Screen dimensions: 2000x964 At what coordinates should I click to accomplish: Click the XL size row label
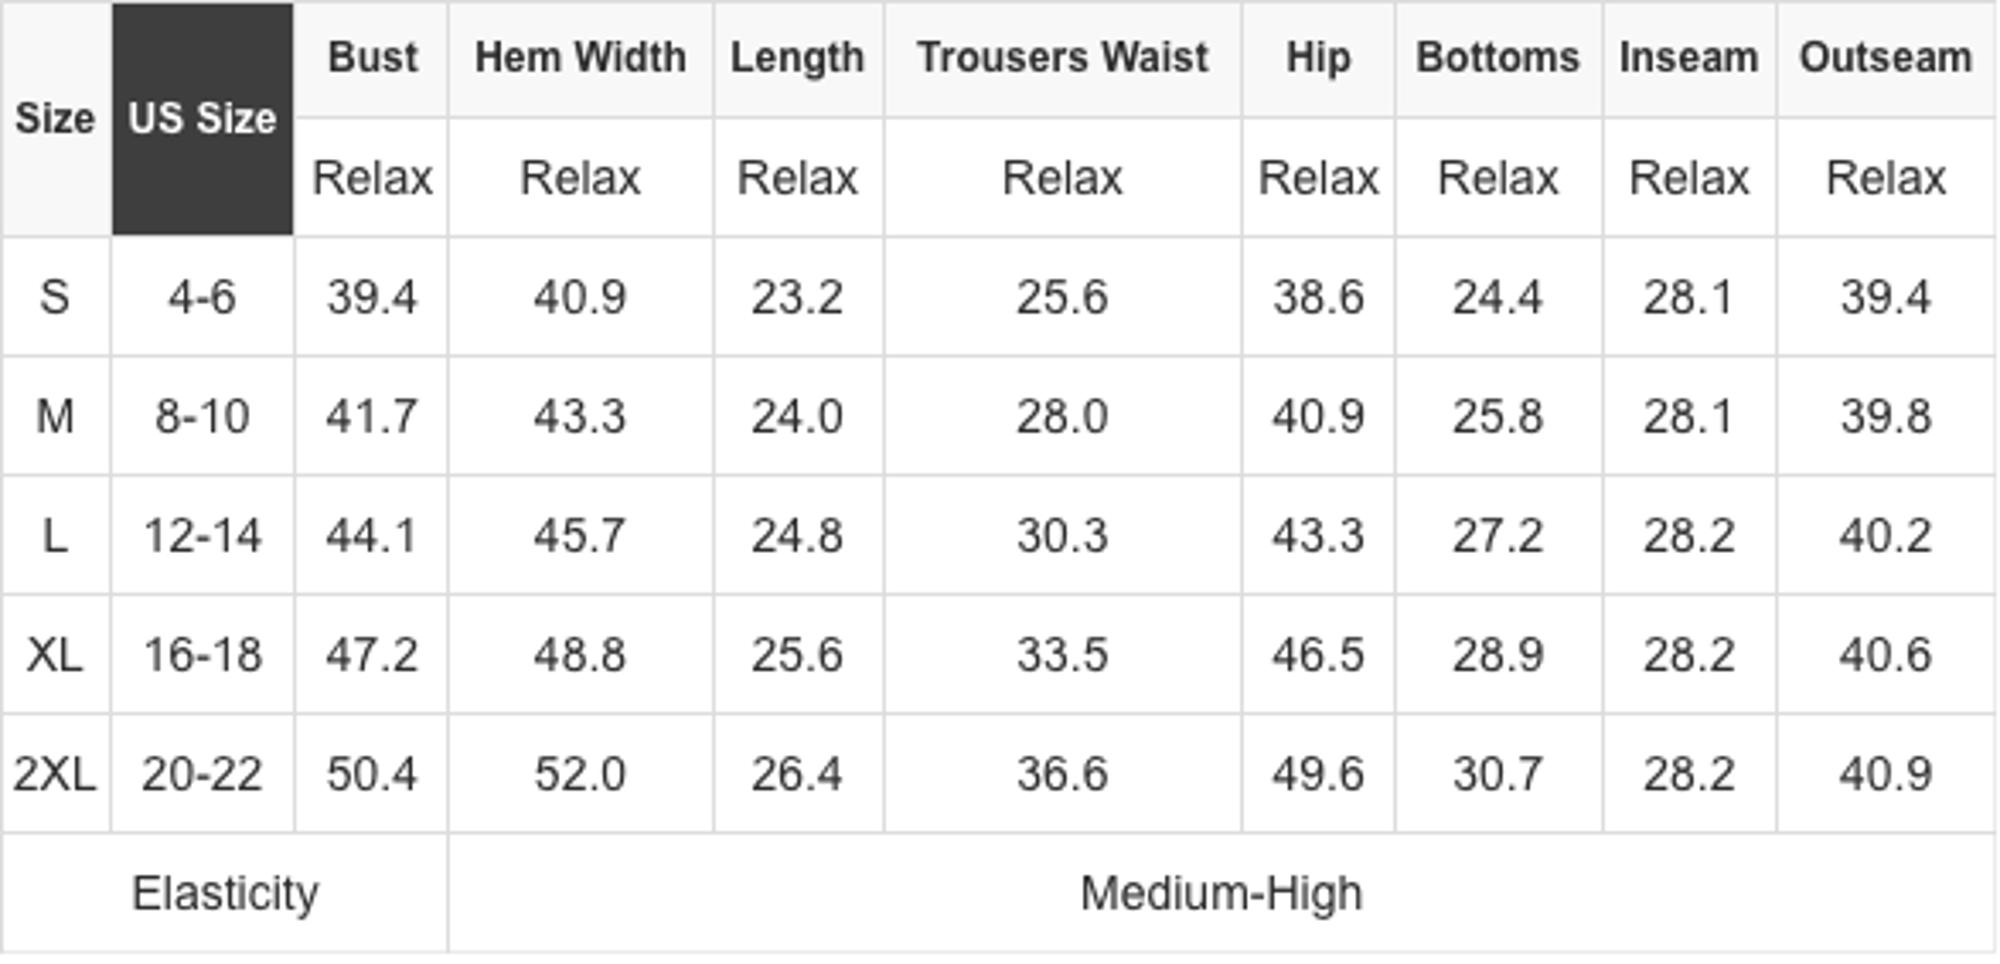55,655
